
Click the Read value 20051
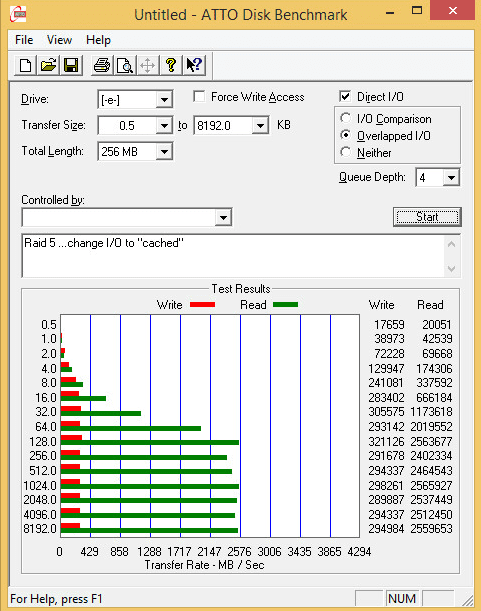(437, 325)
